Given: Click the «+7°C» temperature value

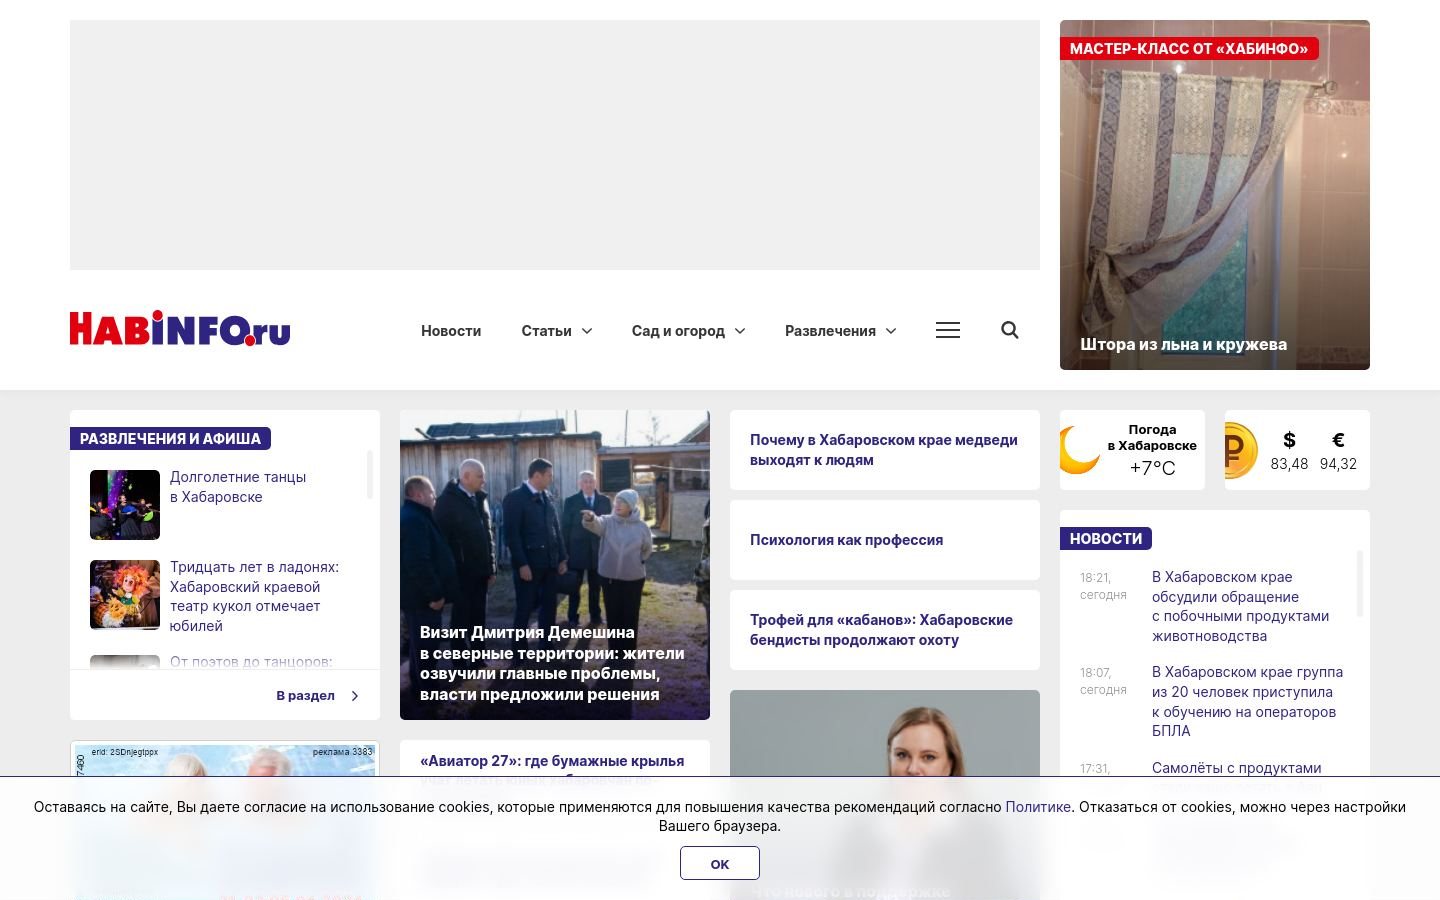Looking at the screenshot, I should [1152, 468].
